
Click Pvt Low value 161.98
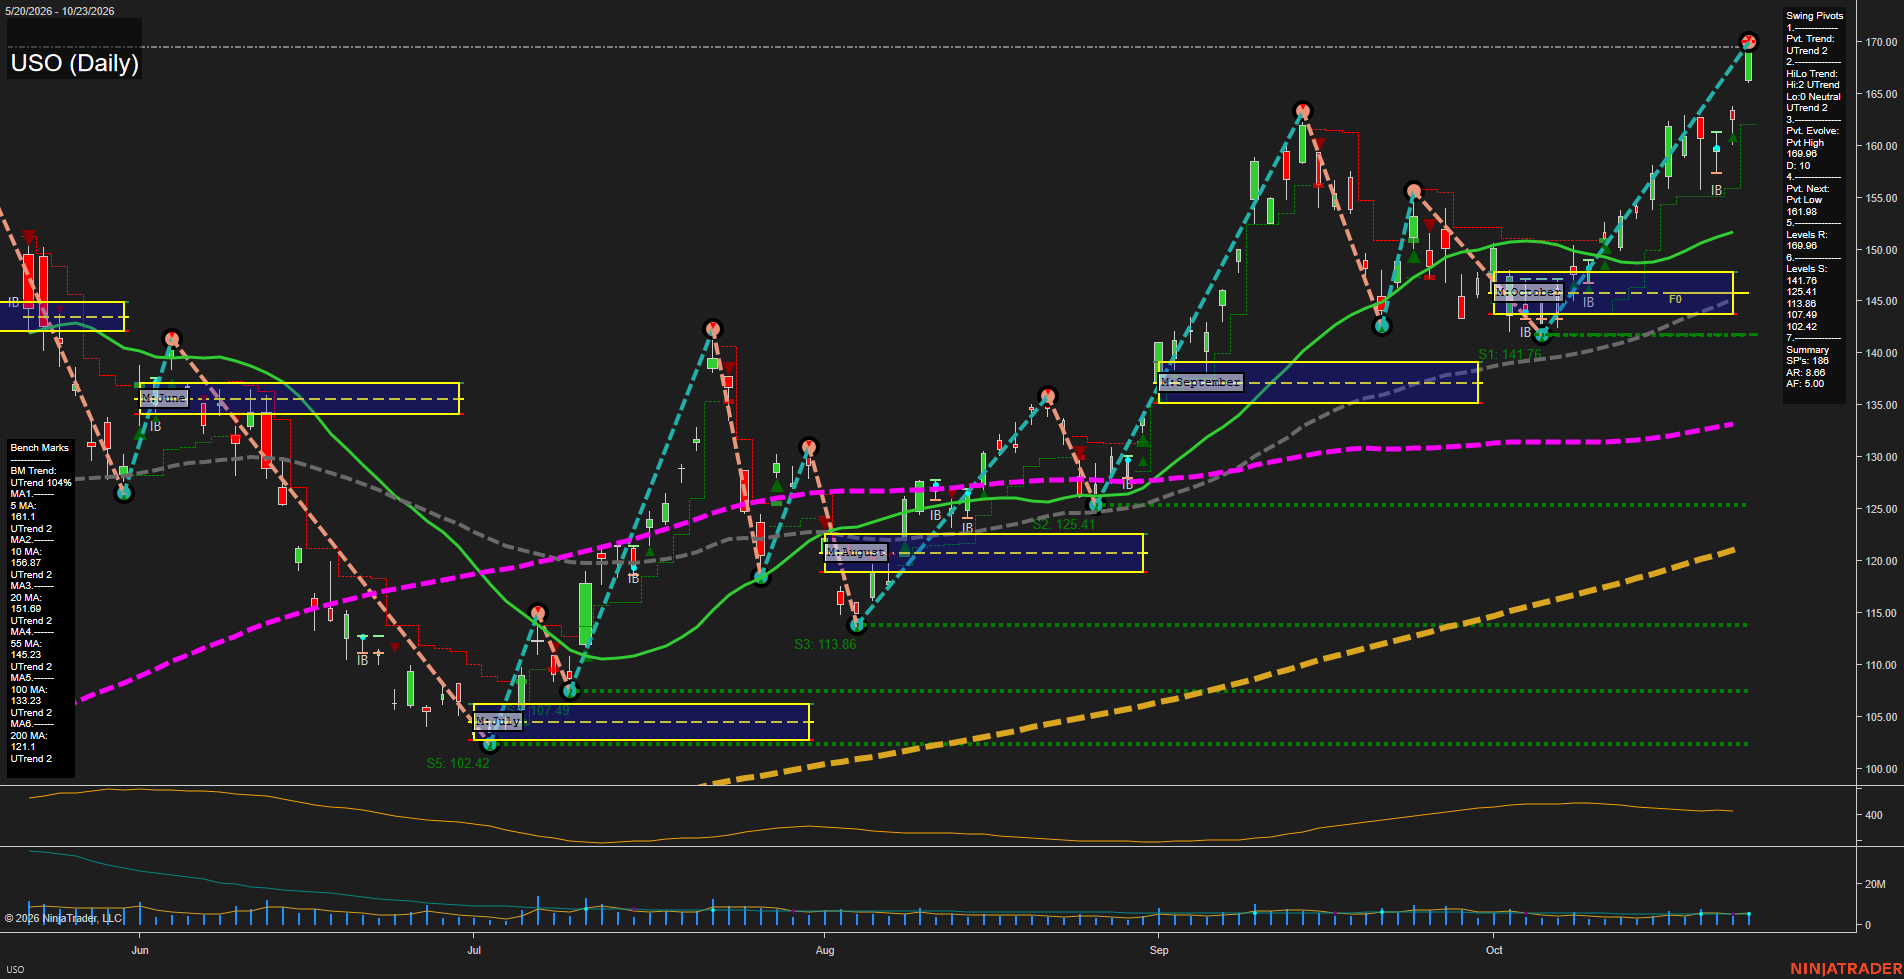(x=1801, y=212)
